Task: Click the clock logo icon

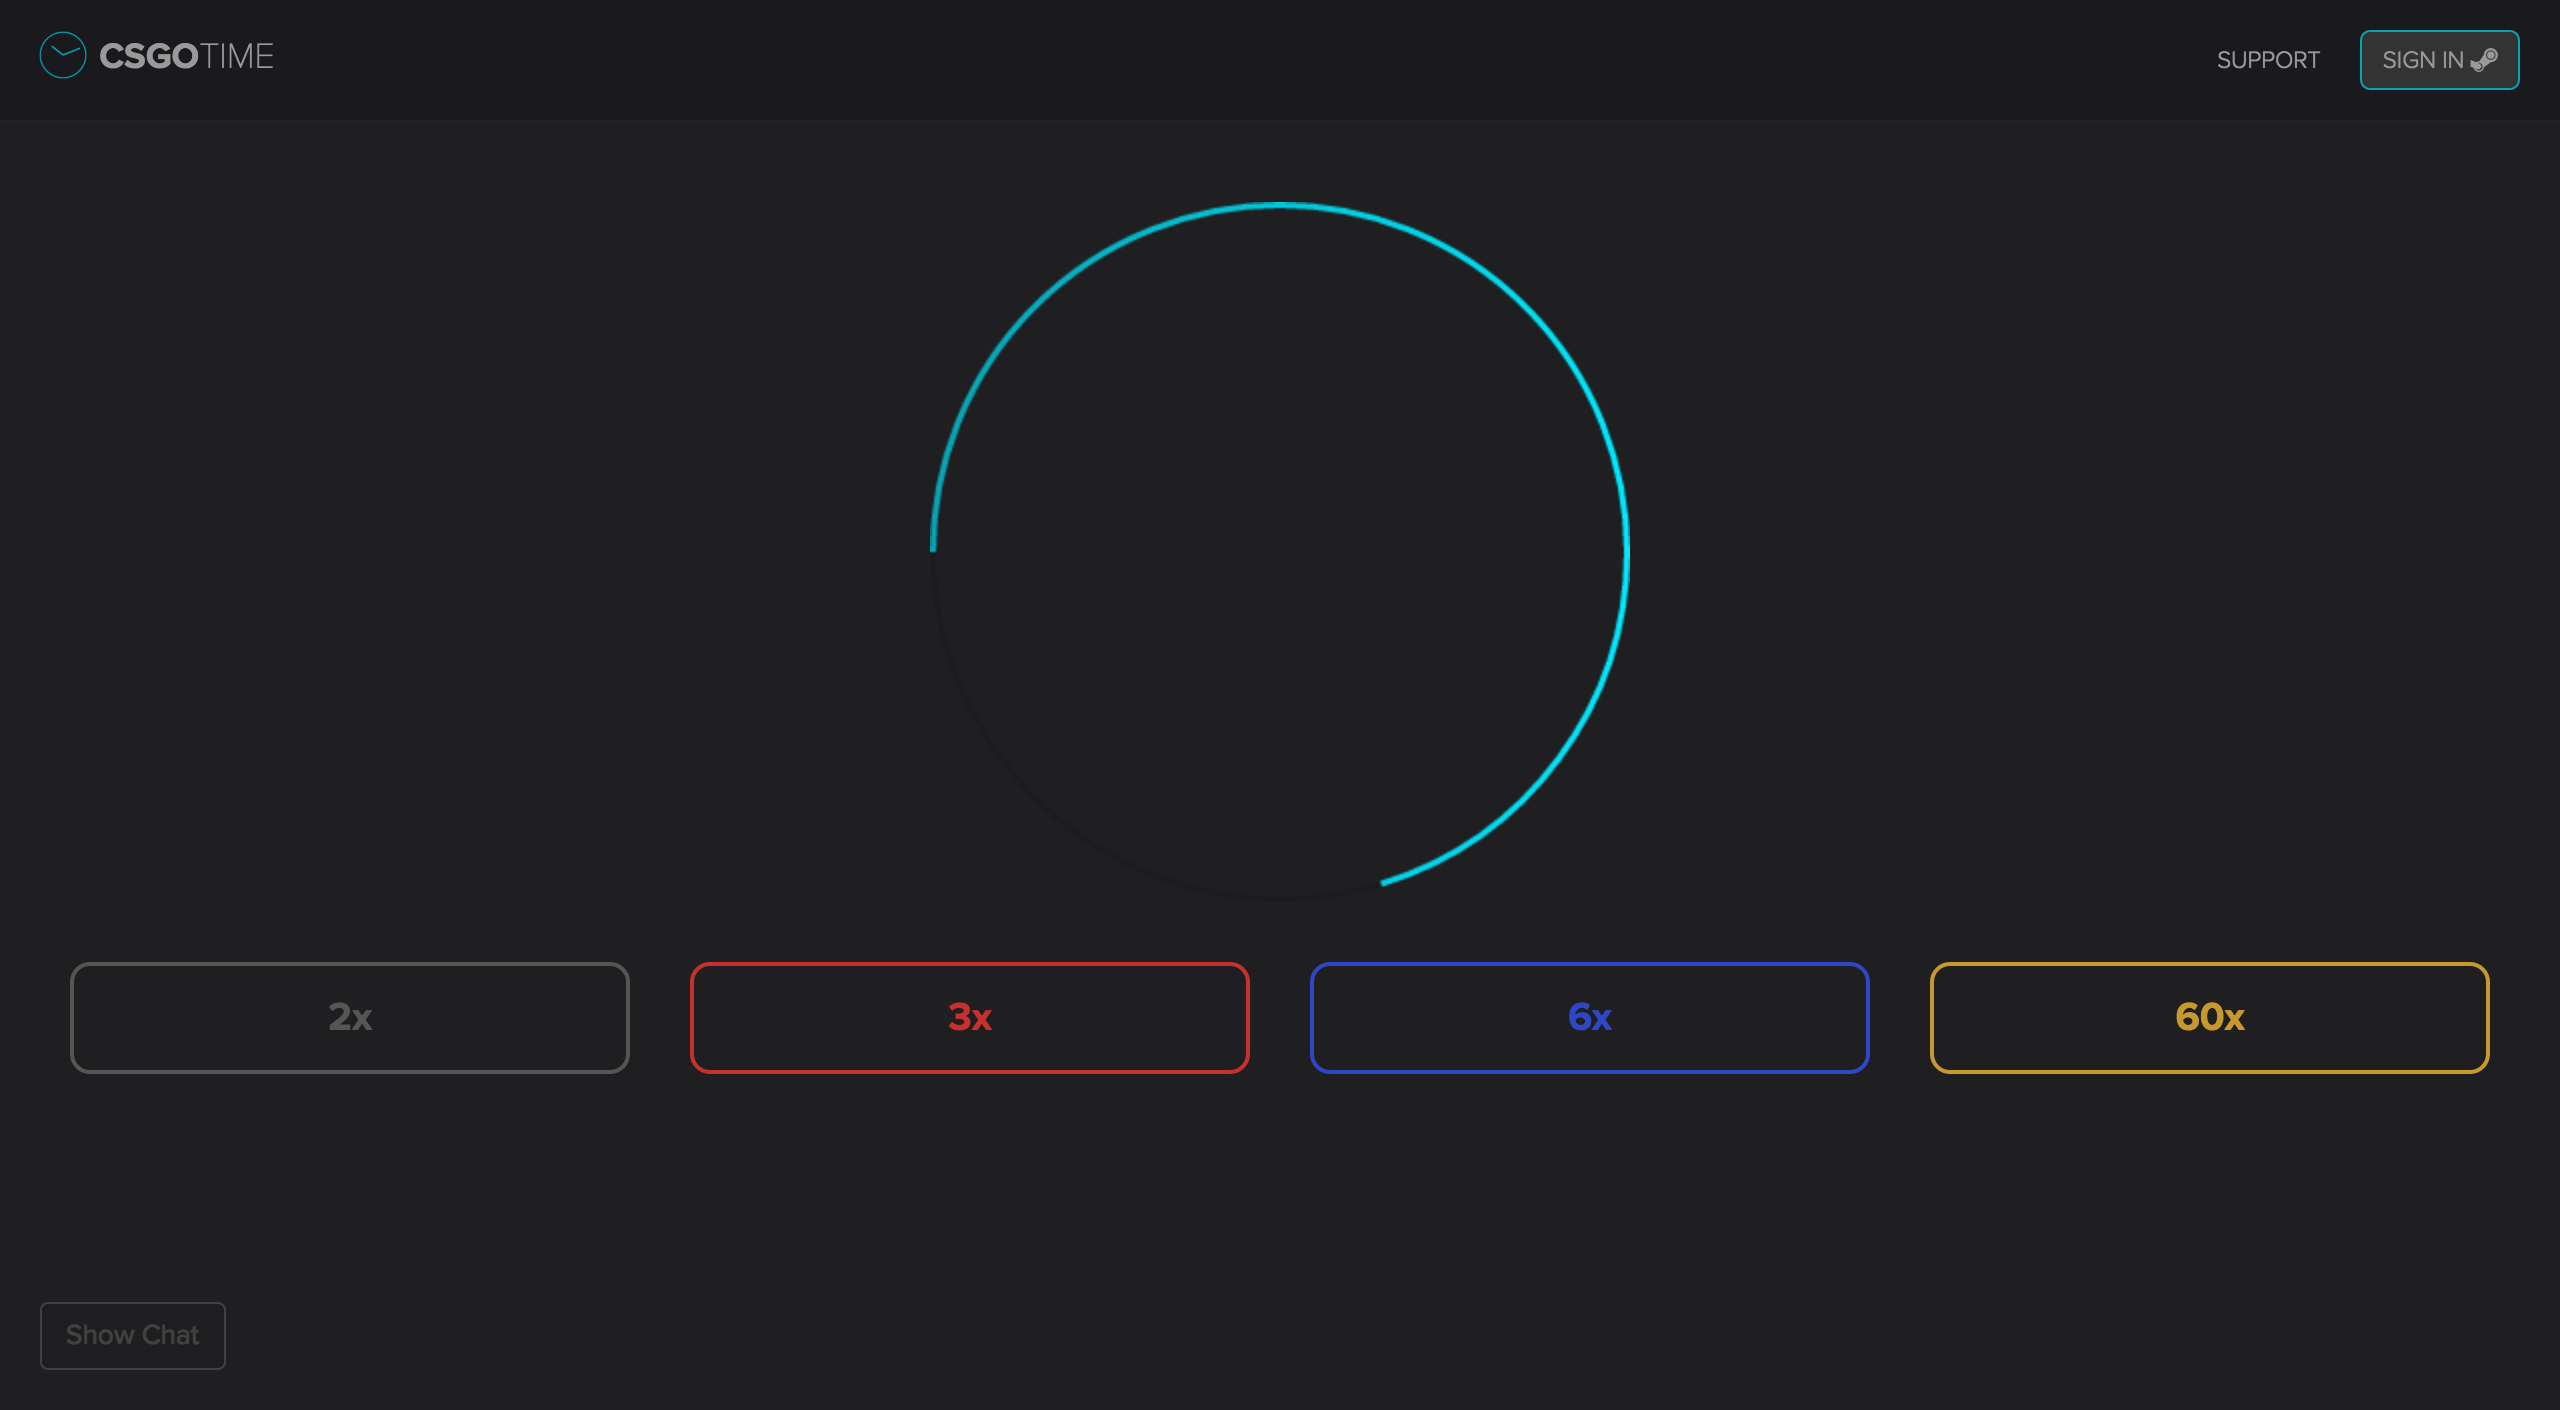Action: [62, 56]
